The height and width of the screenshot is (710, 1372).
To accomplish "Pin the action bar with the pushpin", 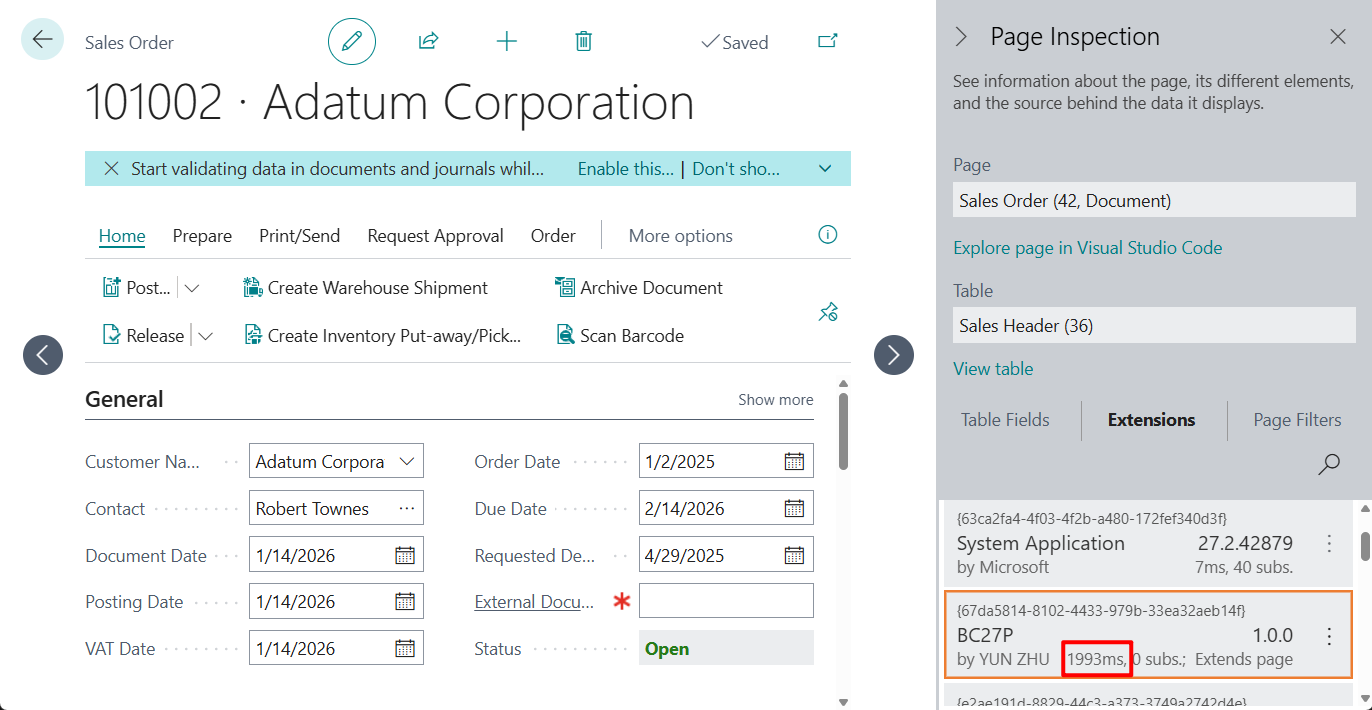I will [828, 311].
